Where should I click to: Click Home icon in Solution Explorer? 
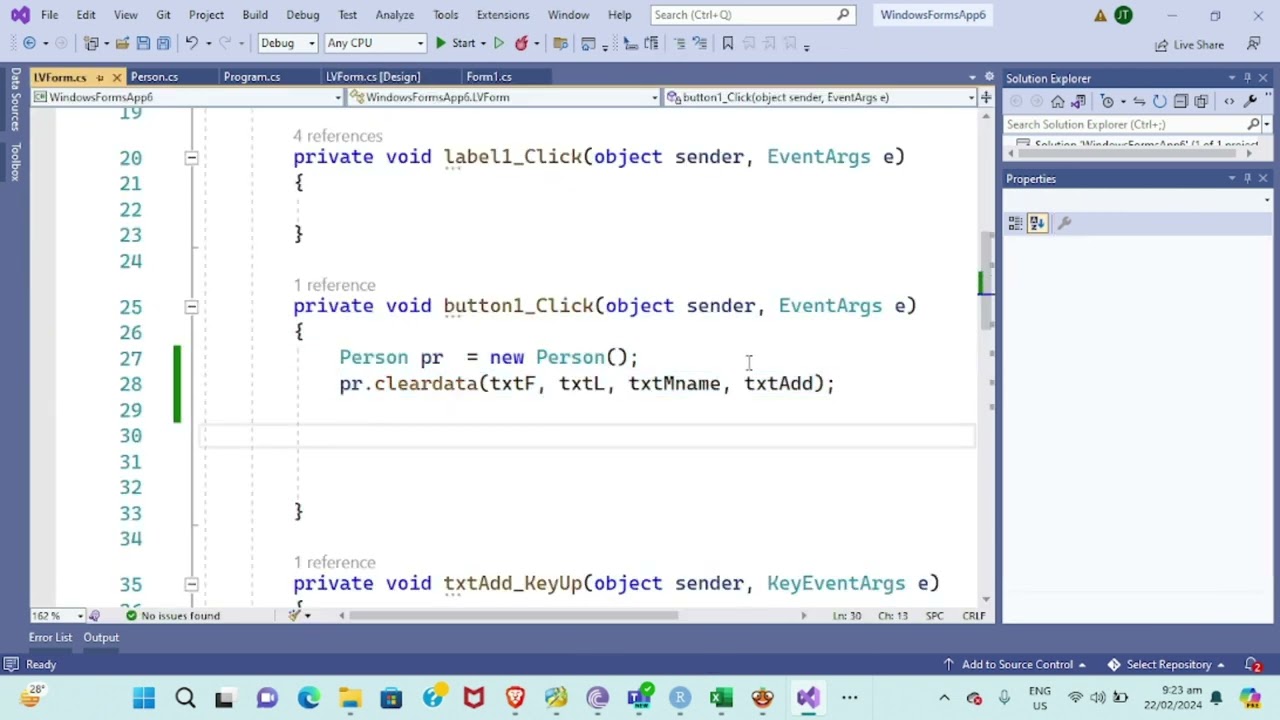[x=1058, y=101]
